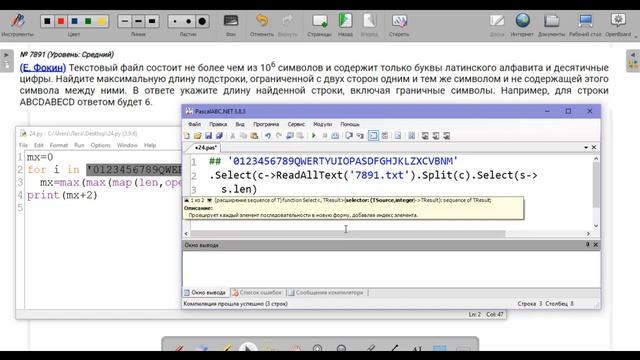Open the OpenBoard background (Фон) chooser

[231, 24]
